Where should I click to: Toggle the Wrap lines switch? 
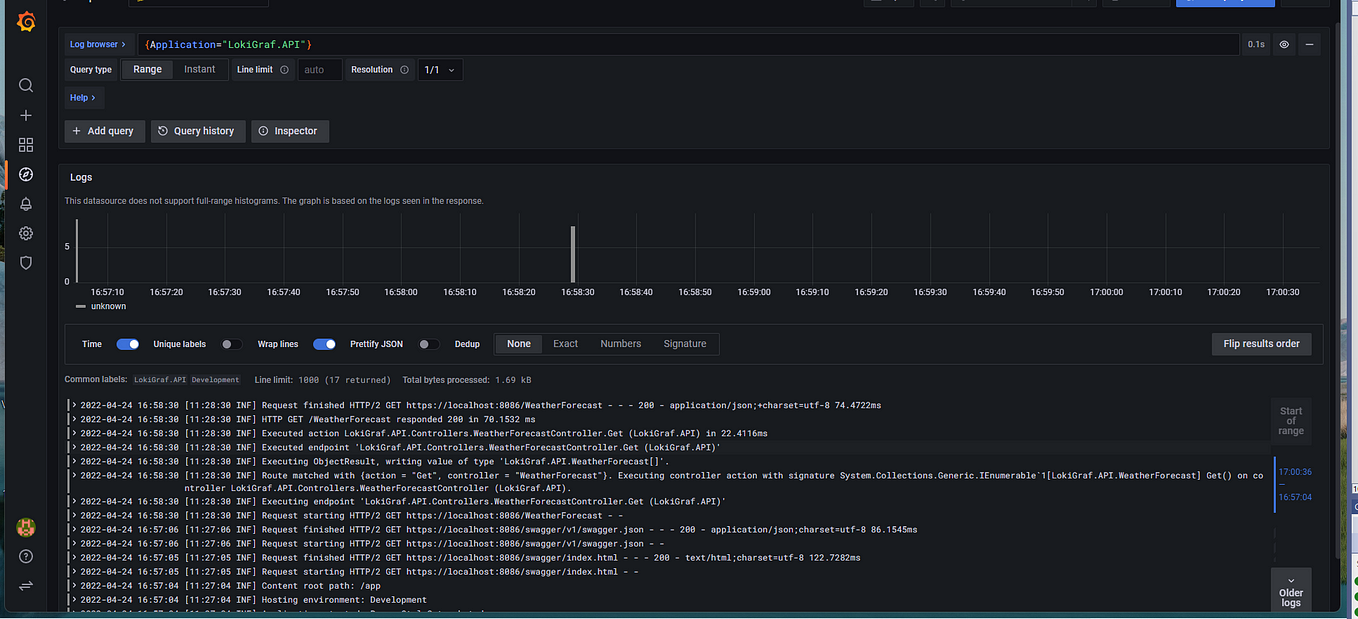(x=324, y=344)
